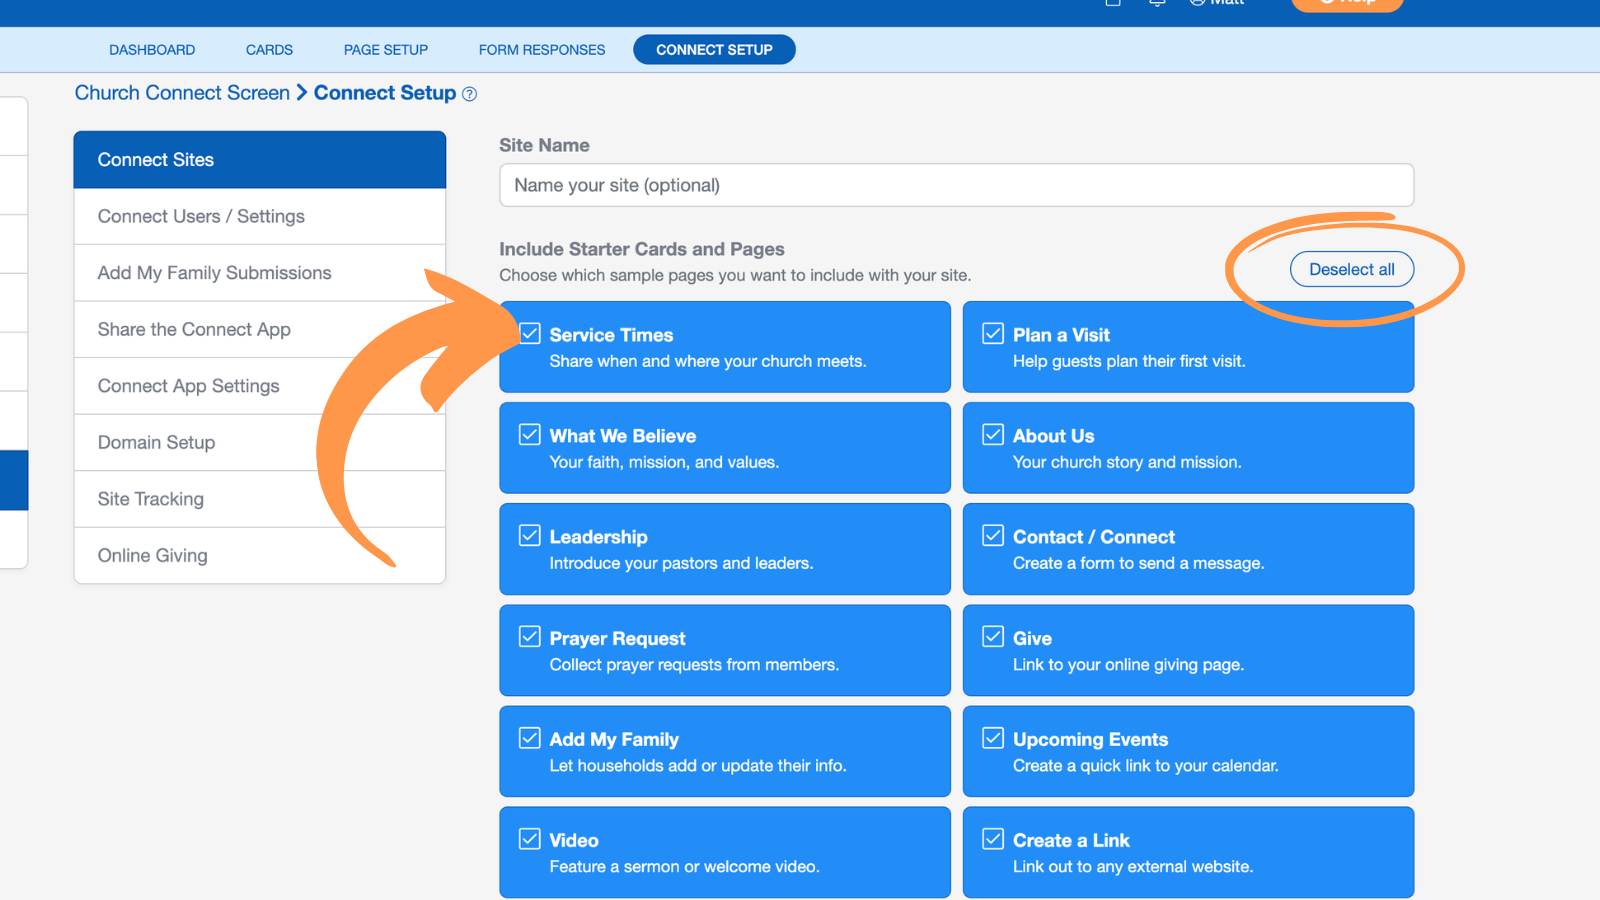Toggle the Upcoming Events checkbox
1600x900 pixels.
point(993,737)
